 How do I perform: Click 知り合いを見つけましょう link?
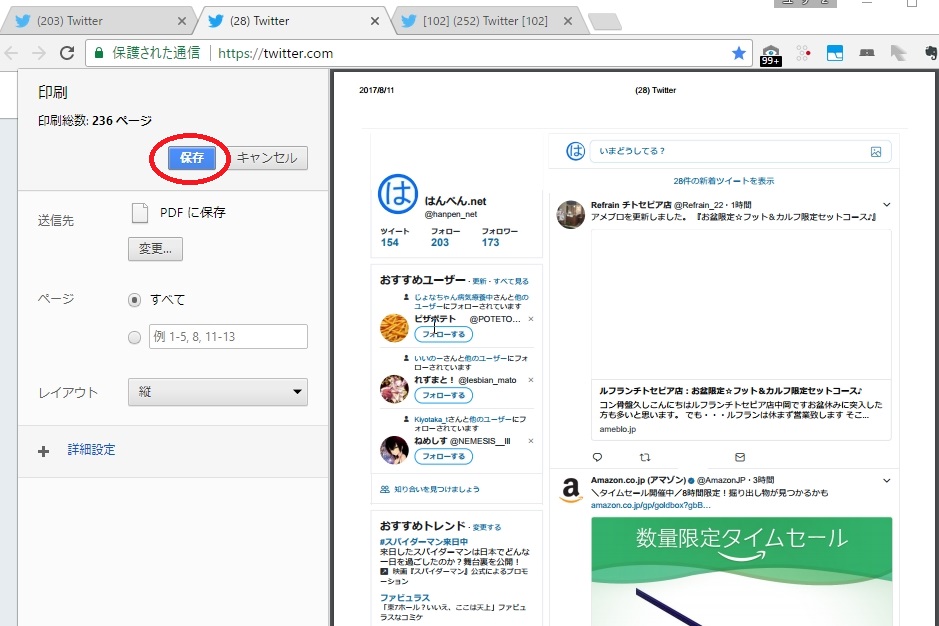pyautogui.click(x=436, y=489)
